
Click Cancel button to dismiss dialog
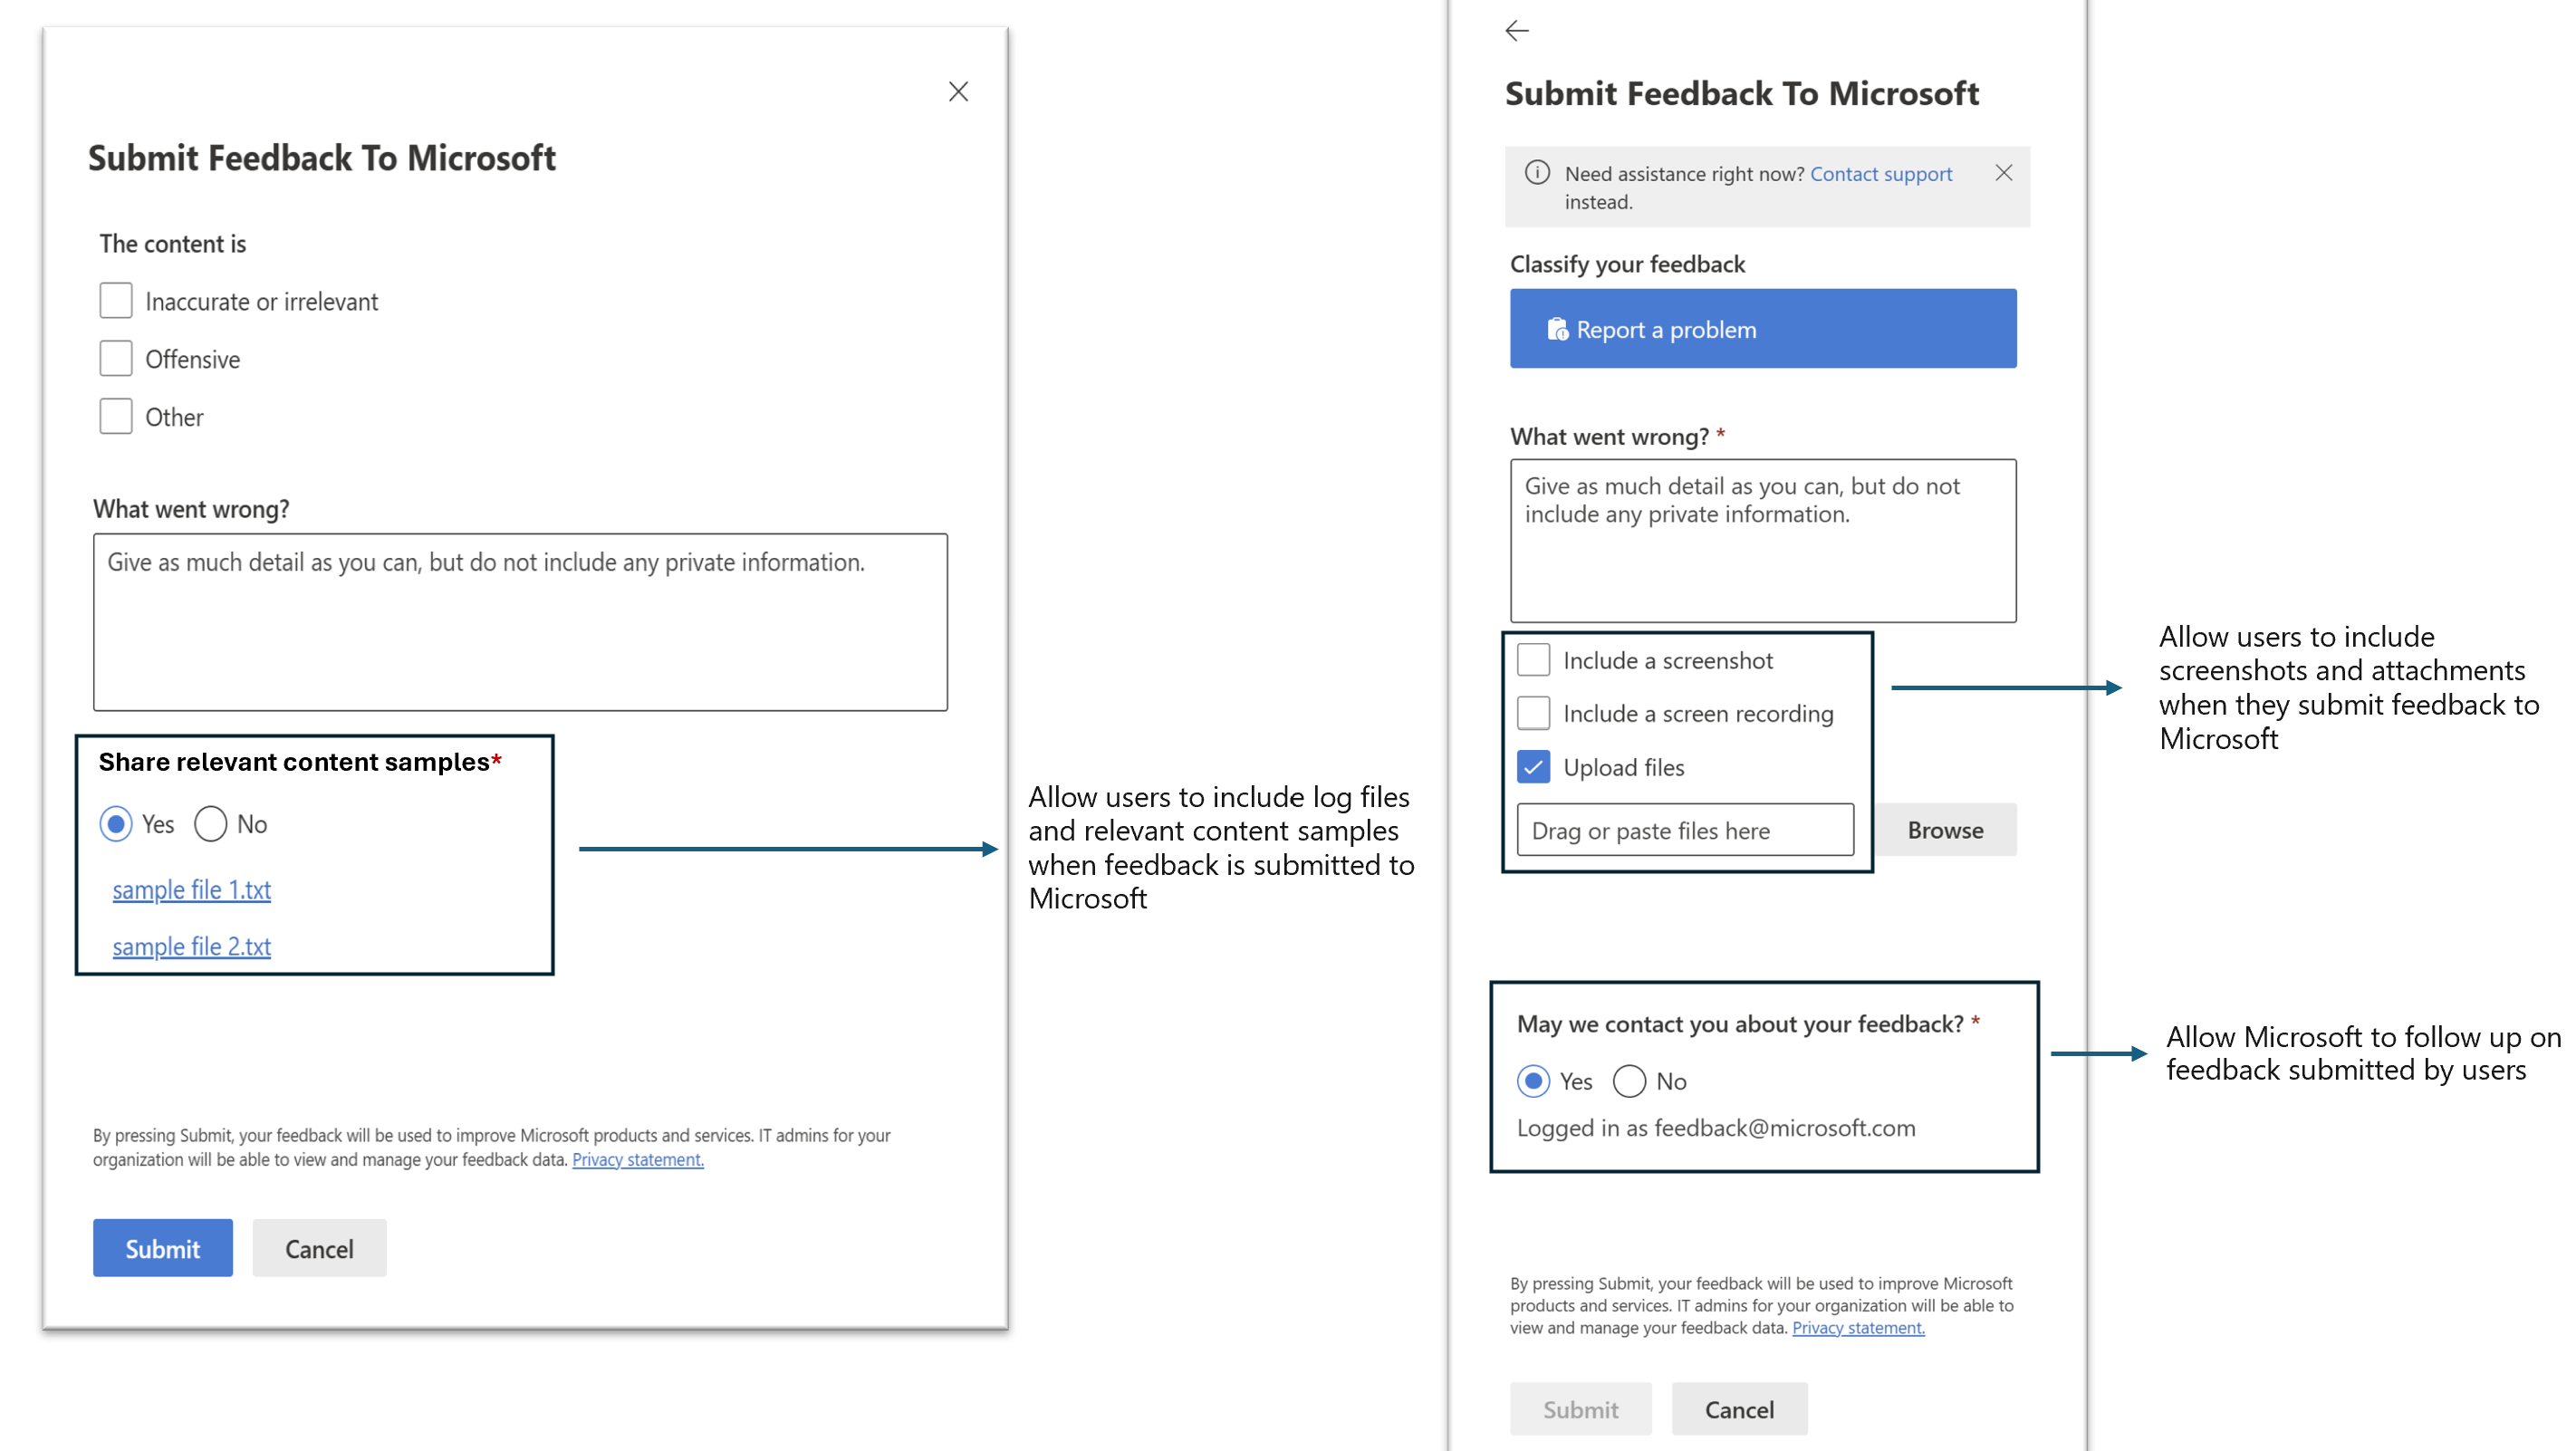(x=317, y=1247)
